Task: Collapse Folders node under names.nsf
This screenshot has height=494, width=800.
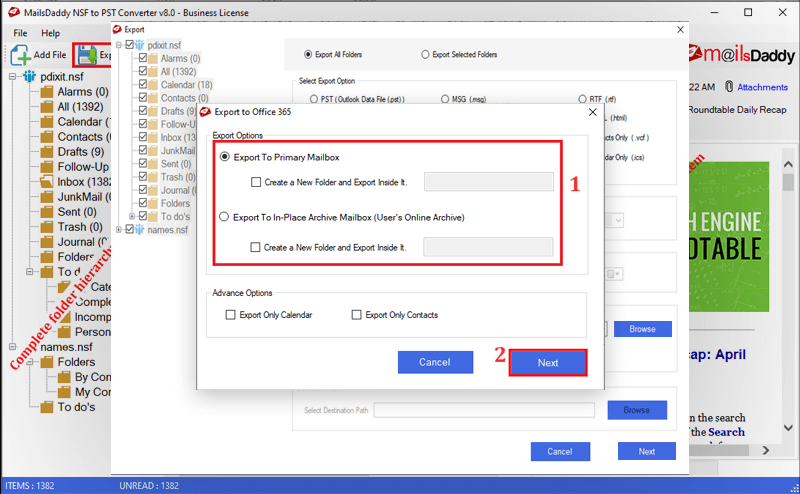Action: point(30,362)
